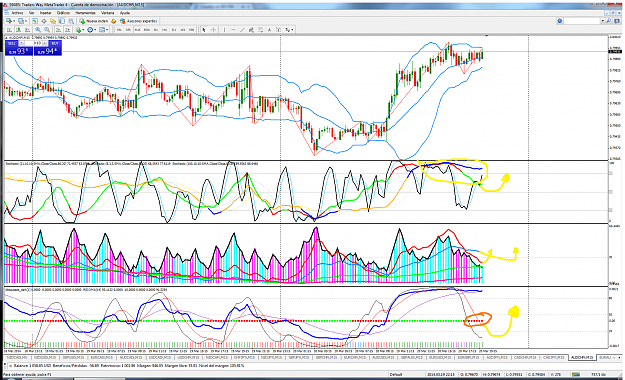The height and width of the screenshot is (380, 625).
Task: Increase the one-click trade volume arrow
Action: click(45, 43)
